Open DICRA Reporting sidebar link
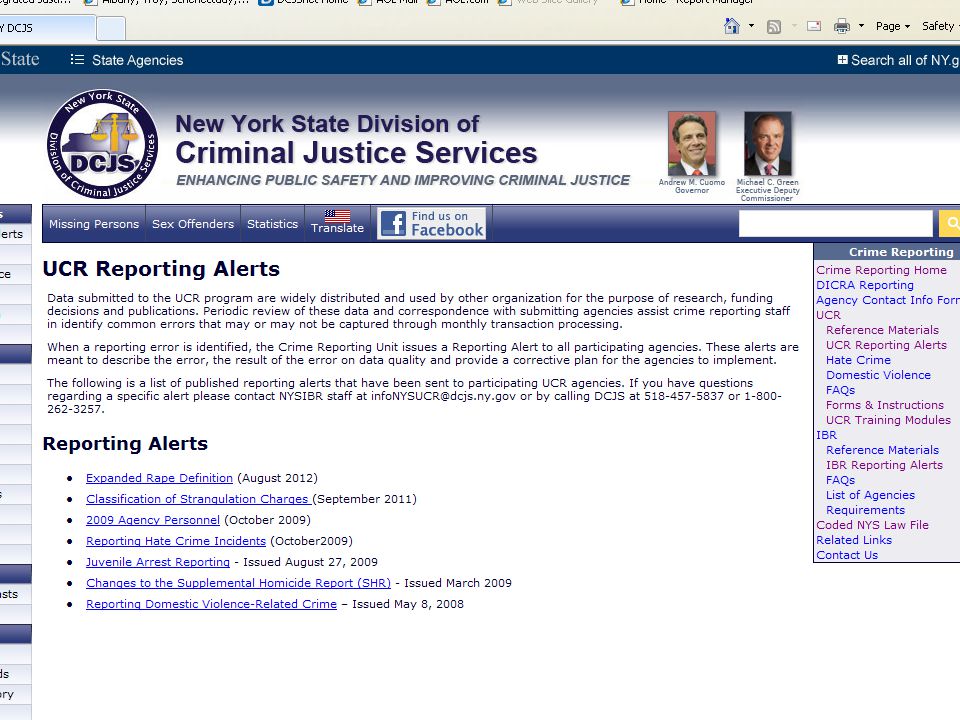This screenshot has width=960, height=720. pos(864,285)
